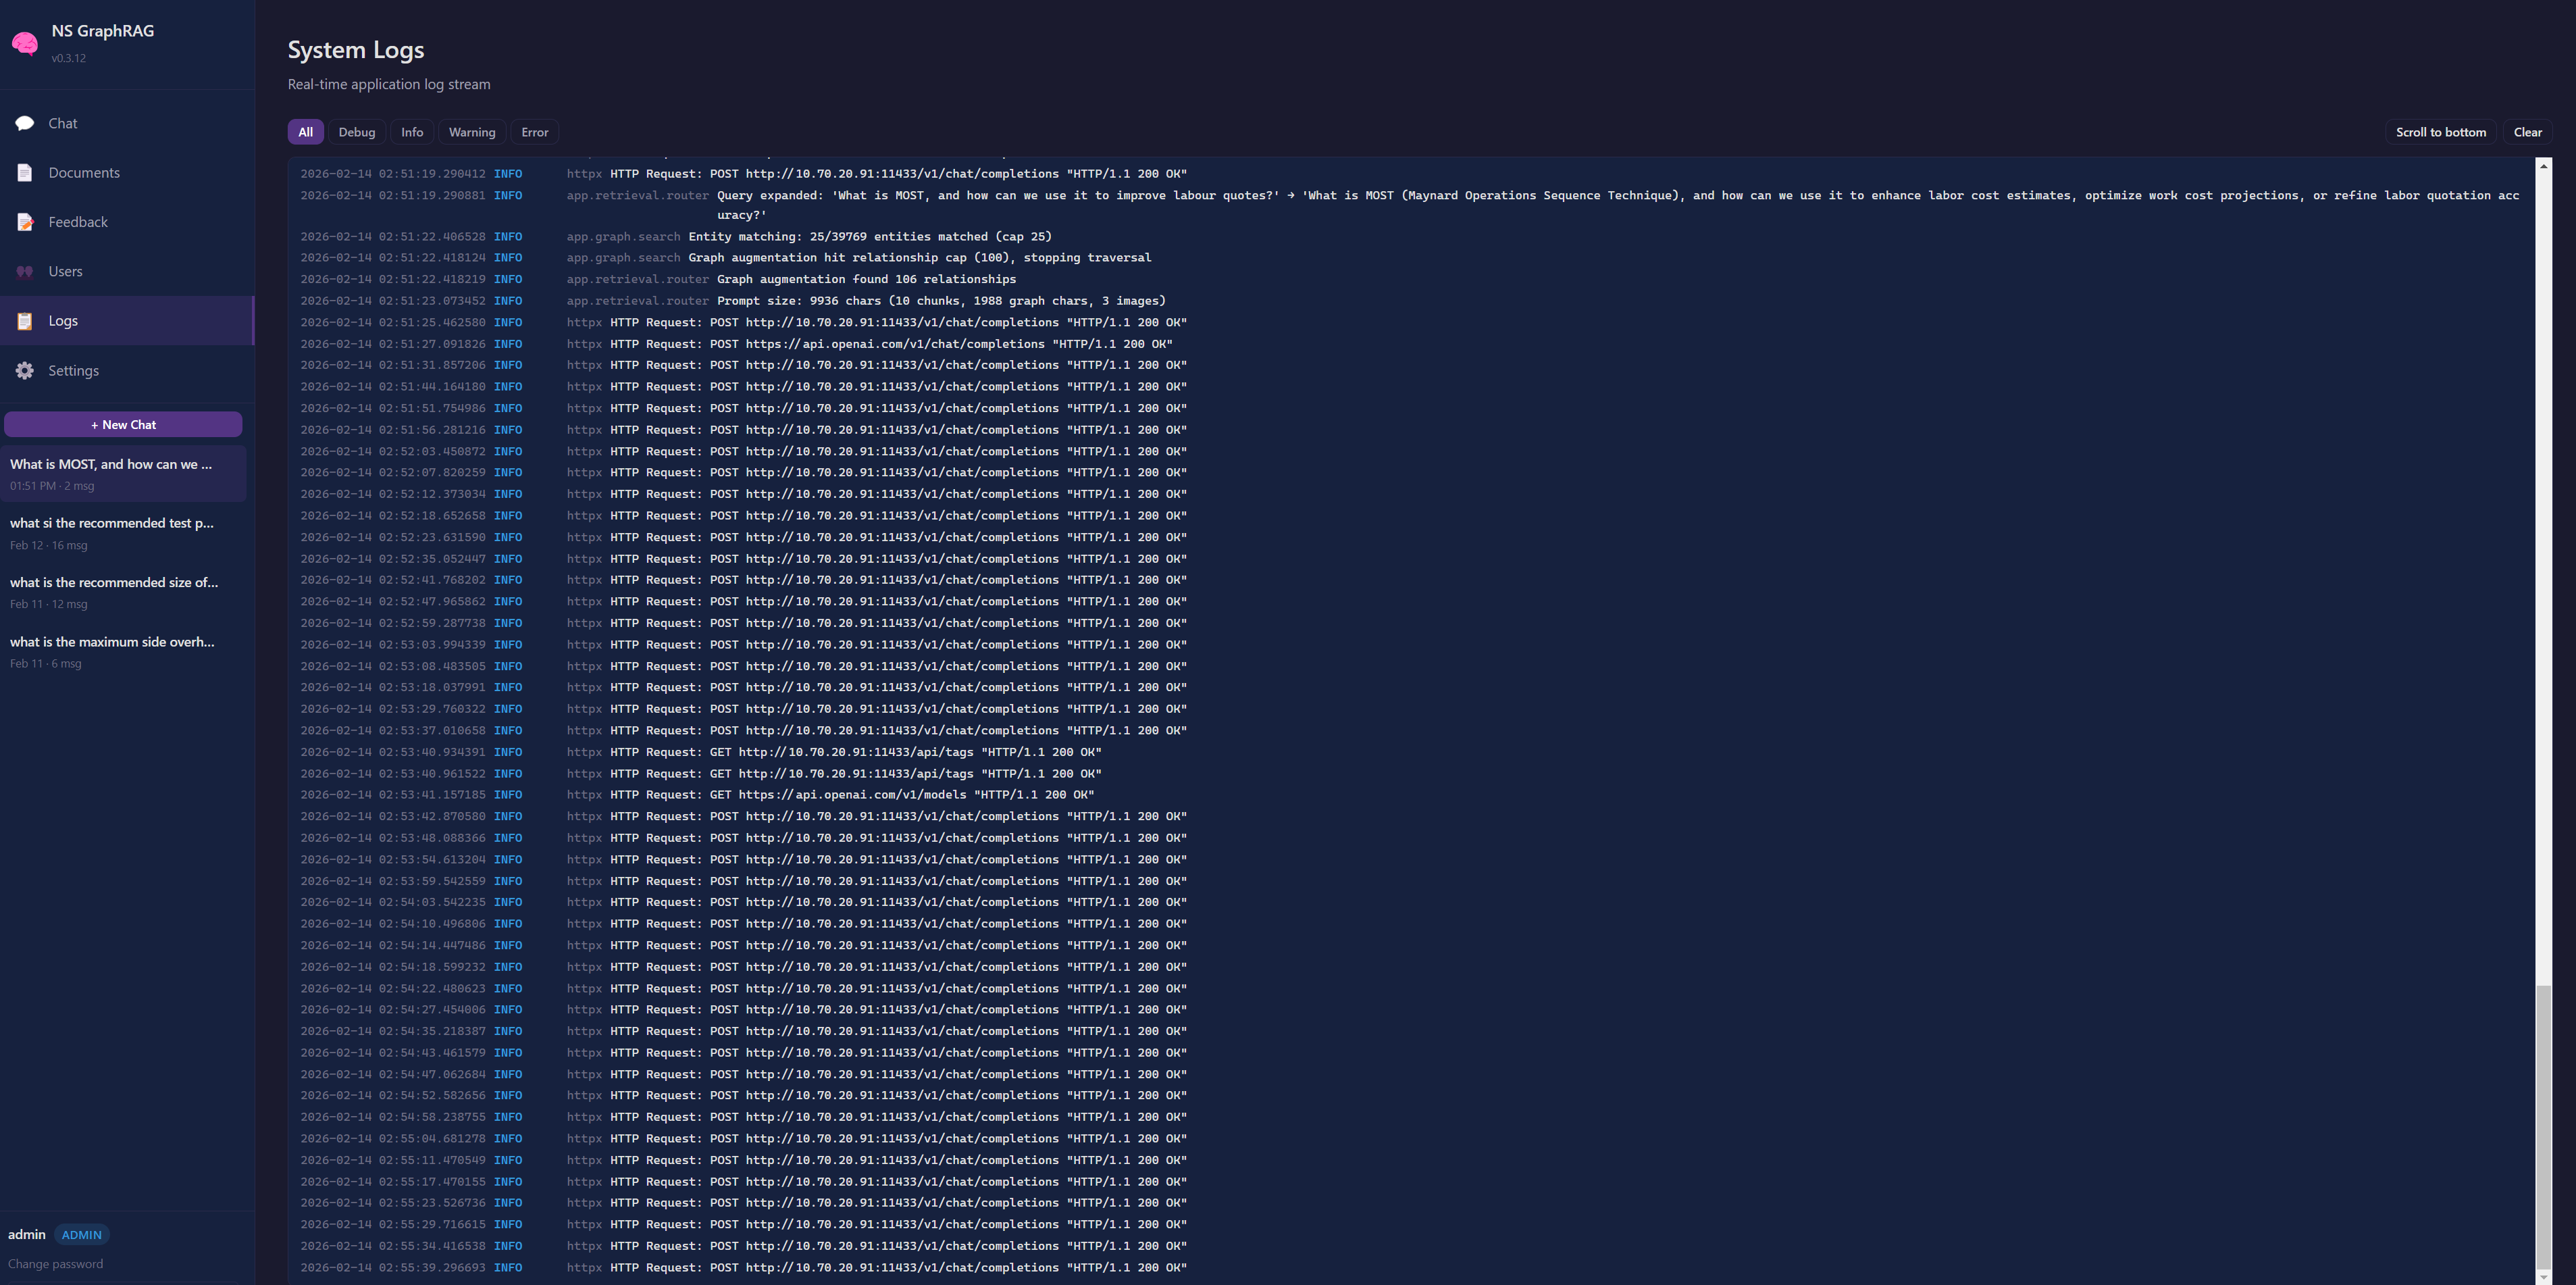Screen dimensions: 2576x1285
Task: Switch to the All logs tab
Action: [x=305, y=131]
